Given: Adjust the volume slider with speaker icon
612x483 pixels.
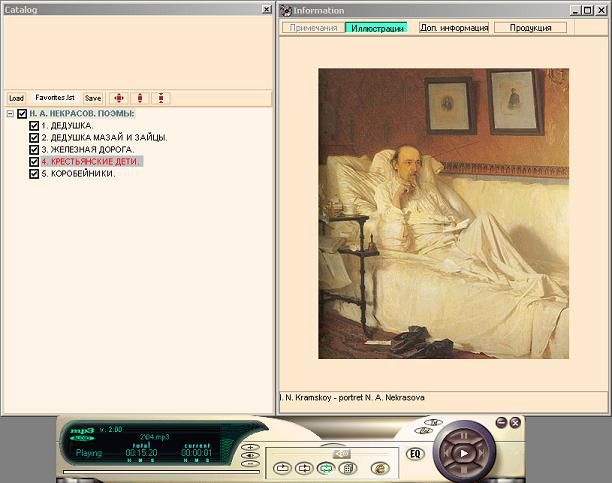Looking at the screenshot, I should (343, 453).
